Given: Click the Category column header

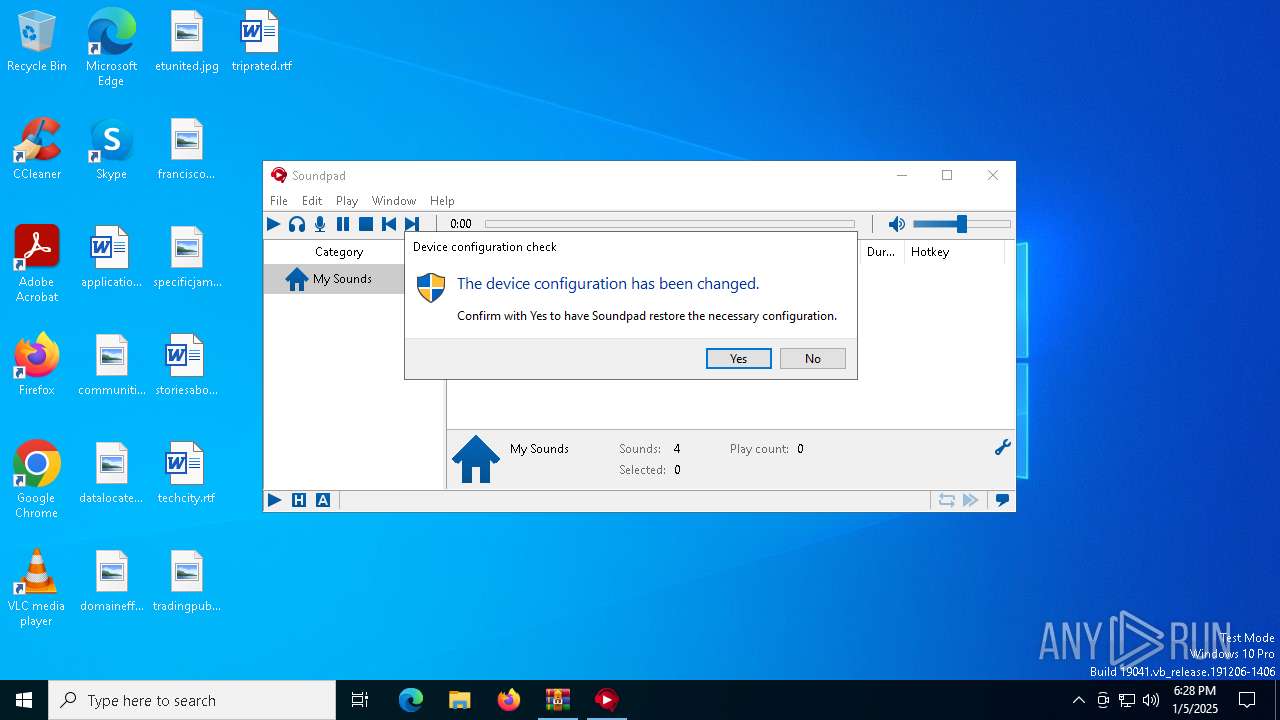Looking at the screenshot, I should [339, 252].
